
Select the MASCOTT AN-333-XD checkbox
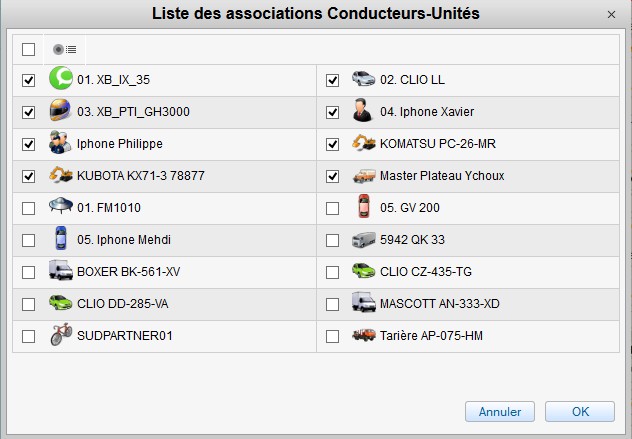pyautogui.click(x=332, y=304)
